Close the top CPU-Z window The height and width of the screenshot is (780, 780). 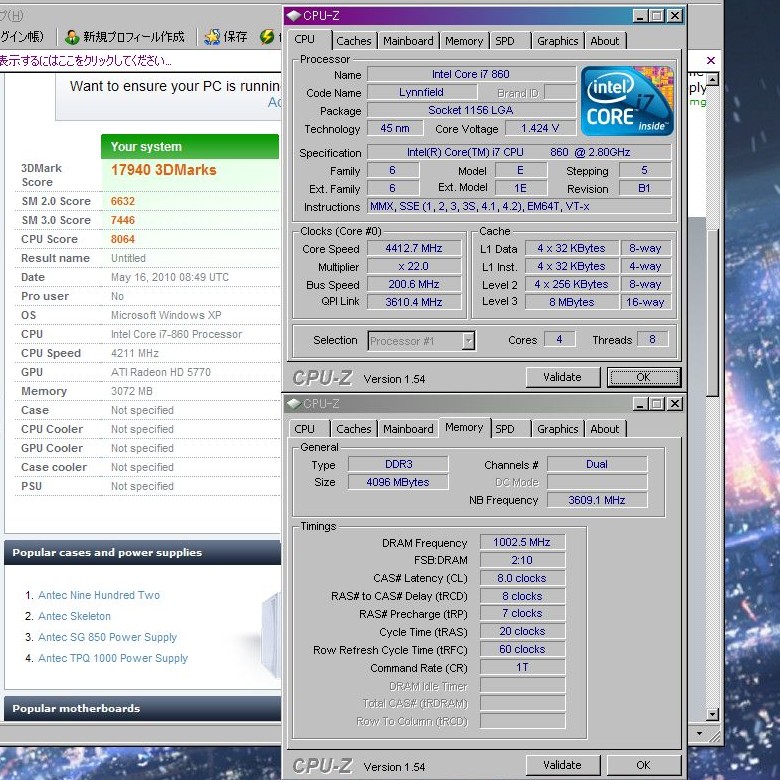tap(675, 16)
